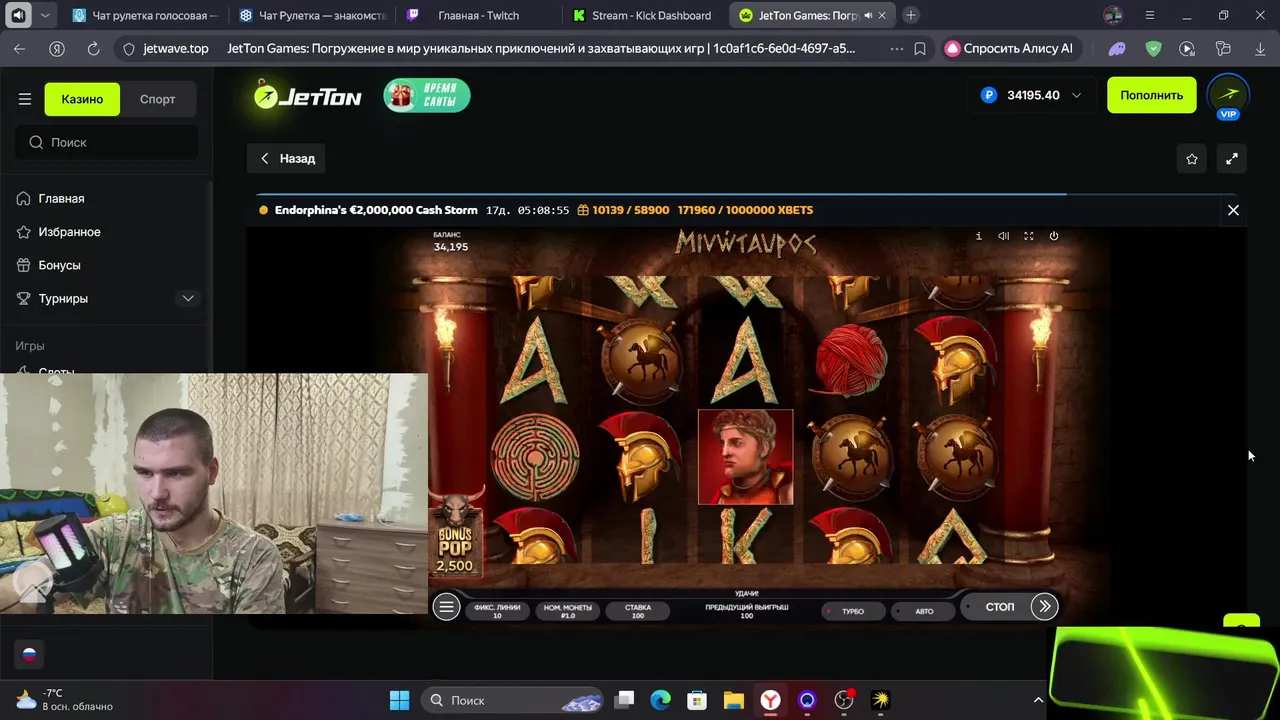The image size is (1280, 720).
Task: Open the slot game round menu button
Action: tap(446, 607)
